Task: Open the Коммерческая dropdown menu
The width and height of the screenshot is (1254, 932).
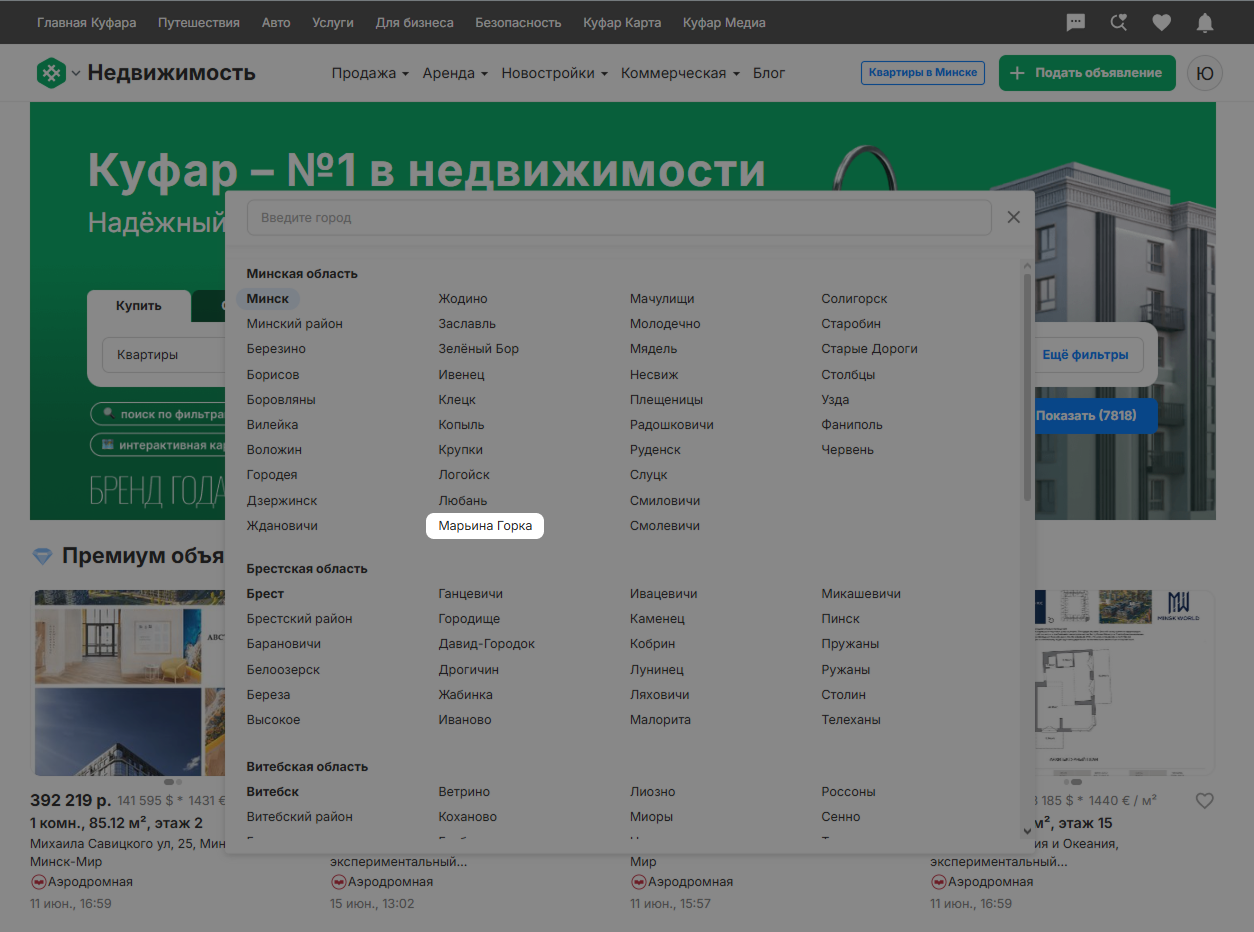Action: [x=680, y=73]
